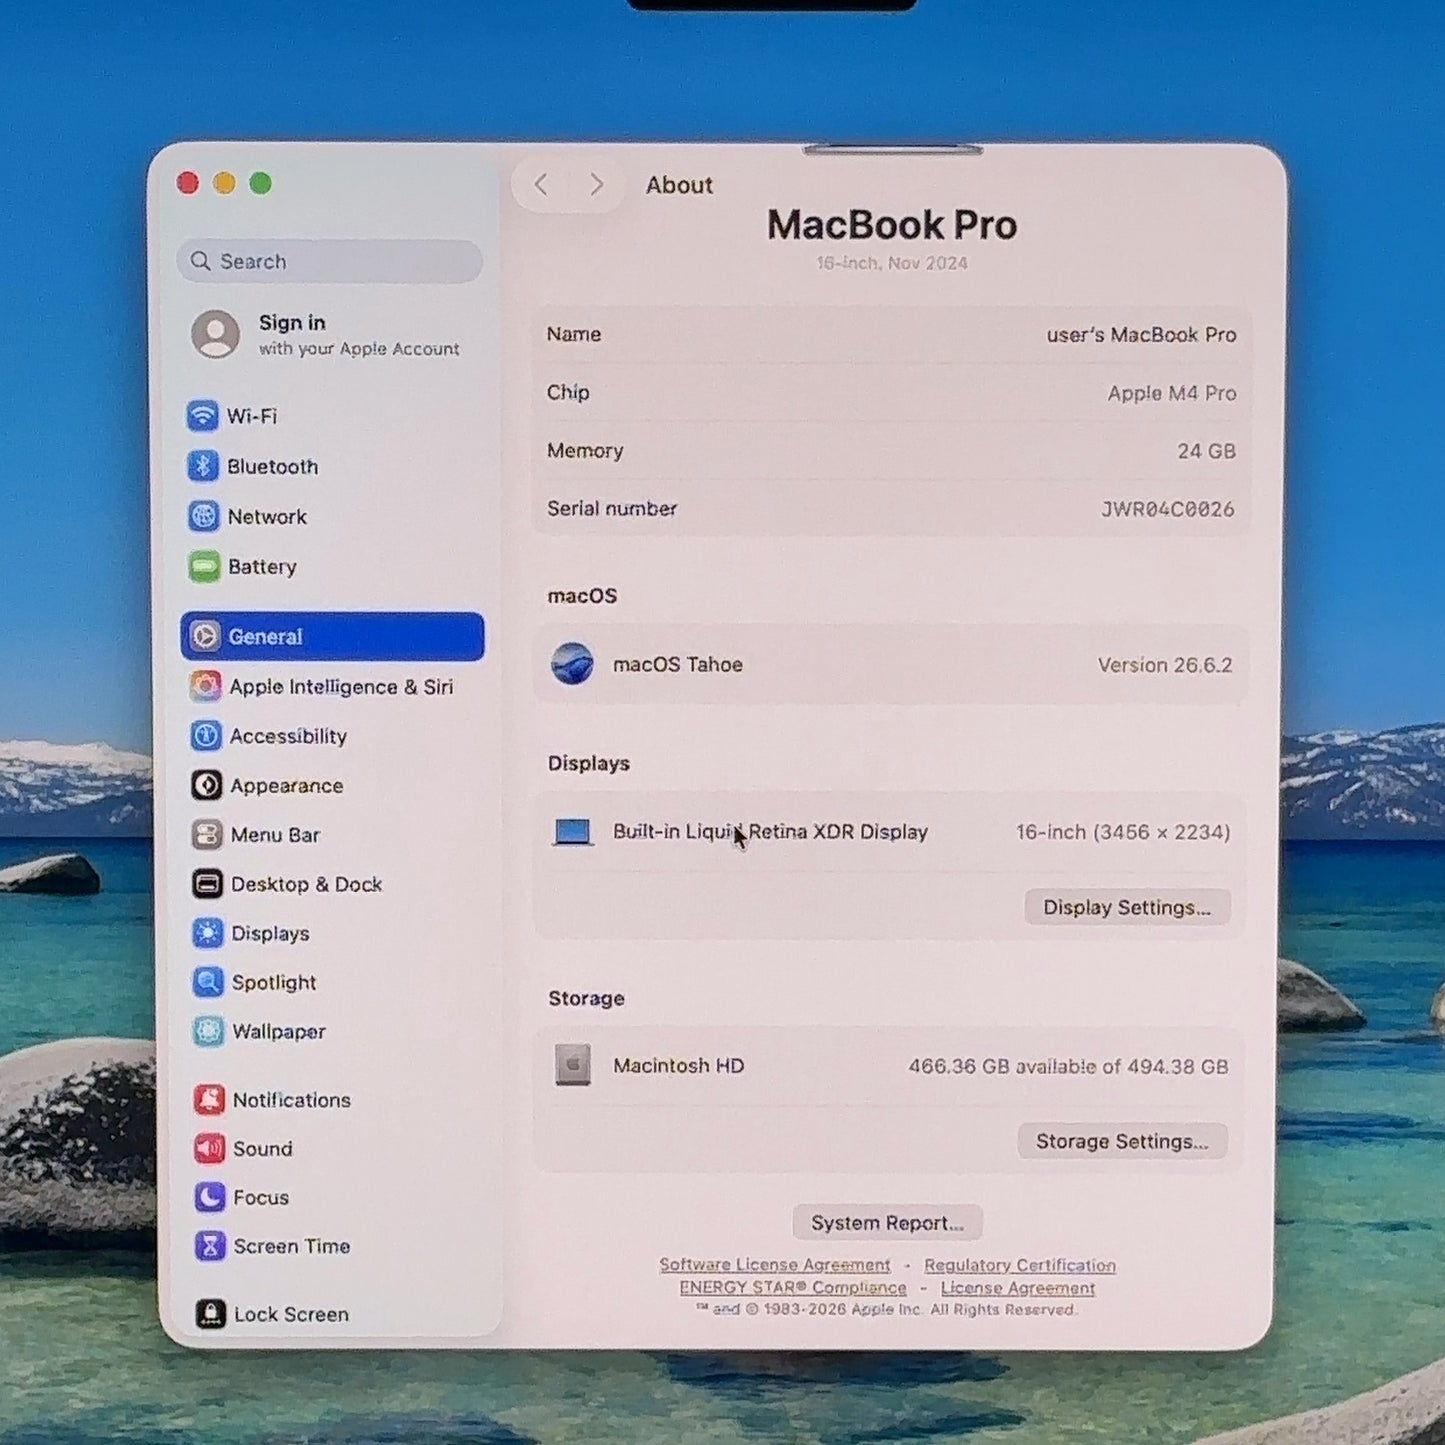Click the MacBook Pro heading
Viewport: 1445px width, 1445px height.
click(892, 225)
